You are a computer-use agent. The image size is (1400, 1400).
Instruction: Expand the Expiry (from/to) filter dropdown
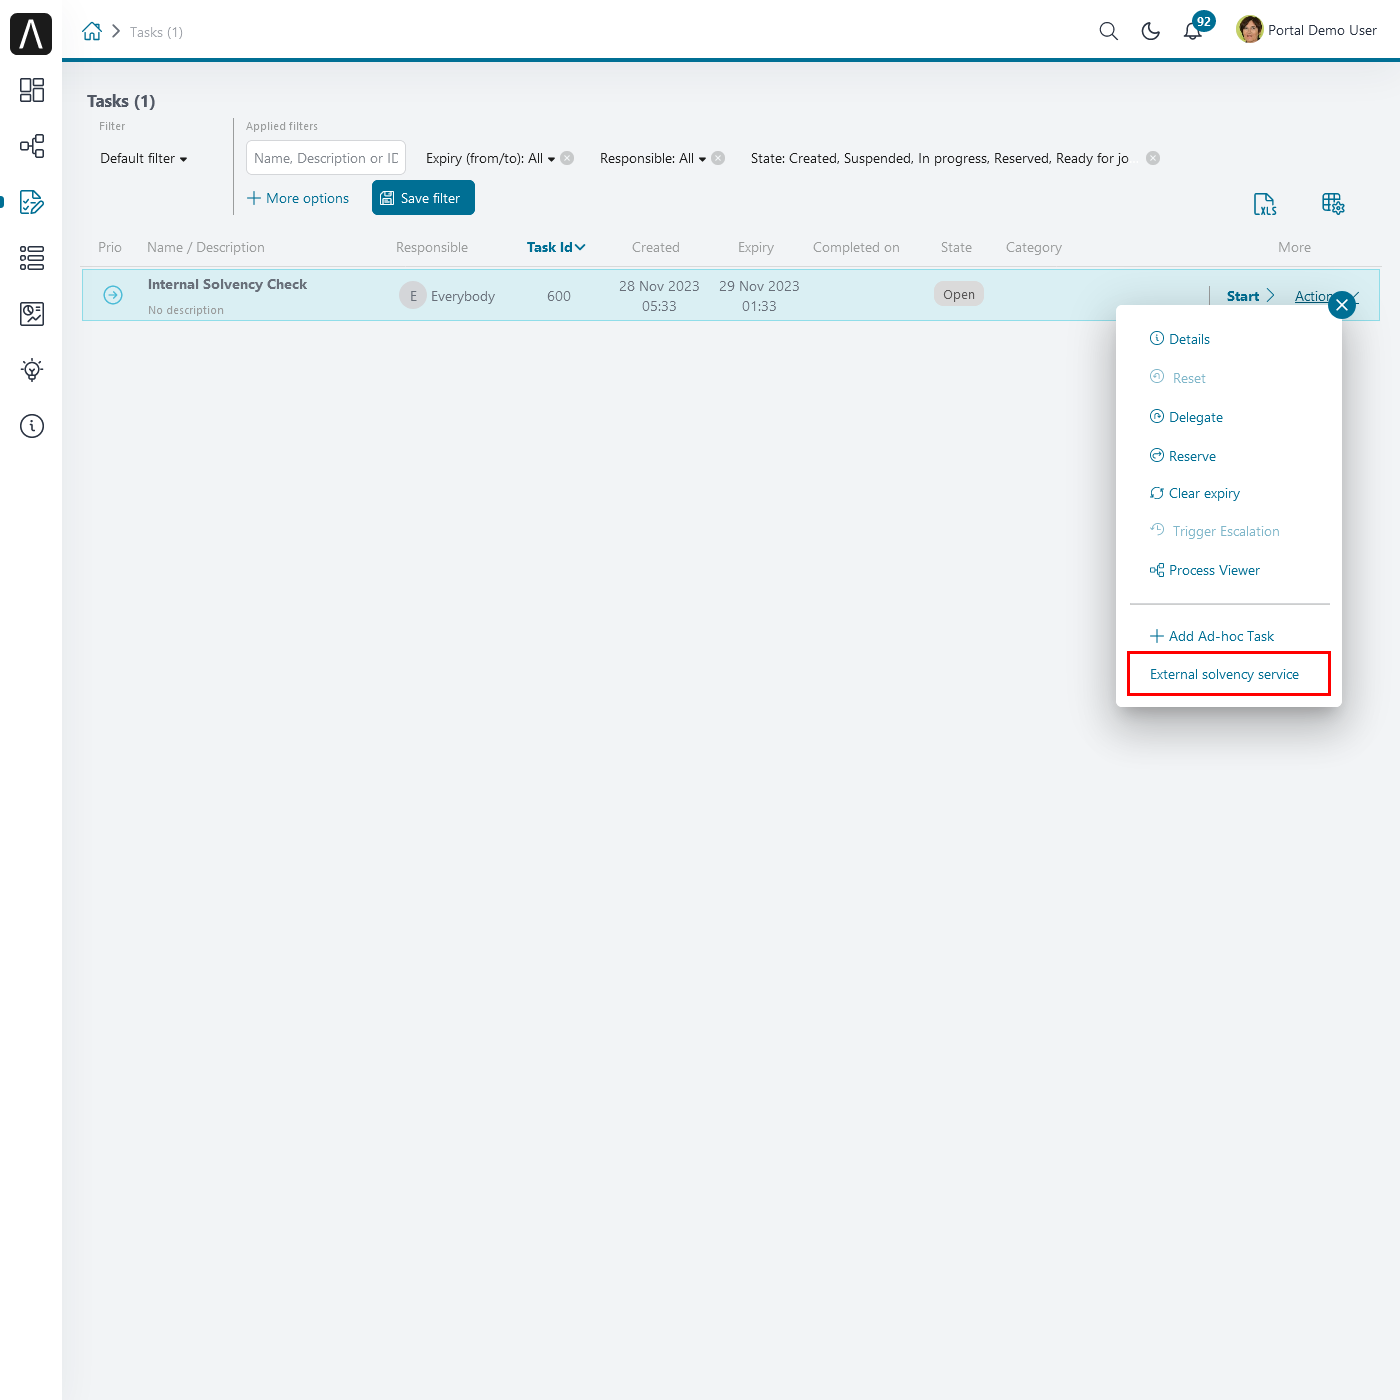[490, 158]
